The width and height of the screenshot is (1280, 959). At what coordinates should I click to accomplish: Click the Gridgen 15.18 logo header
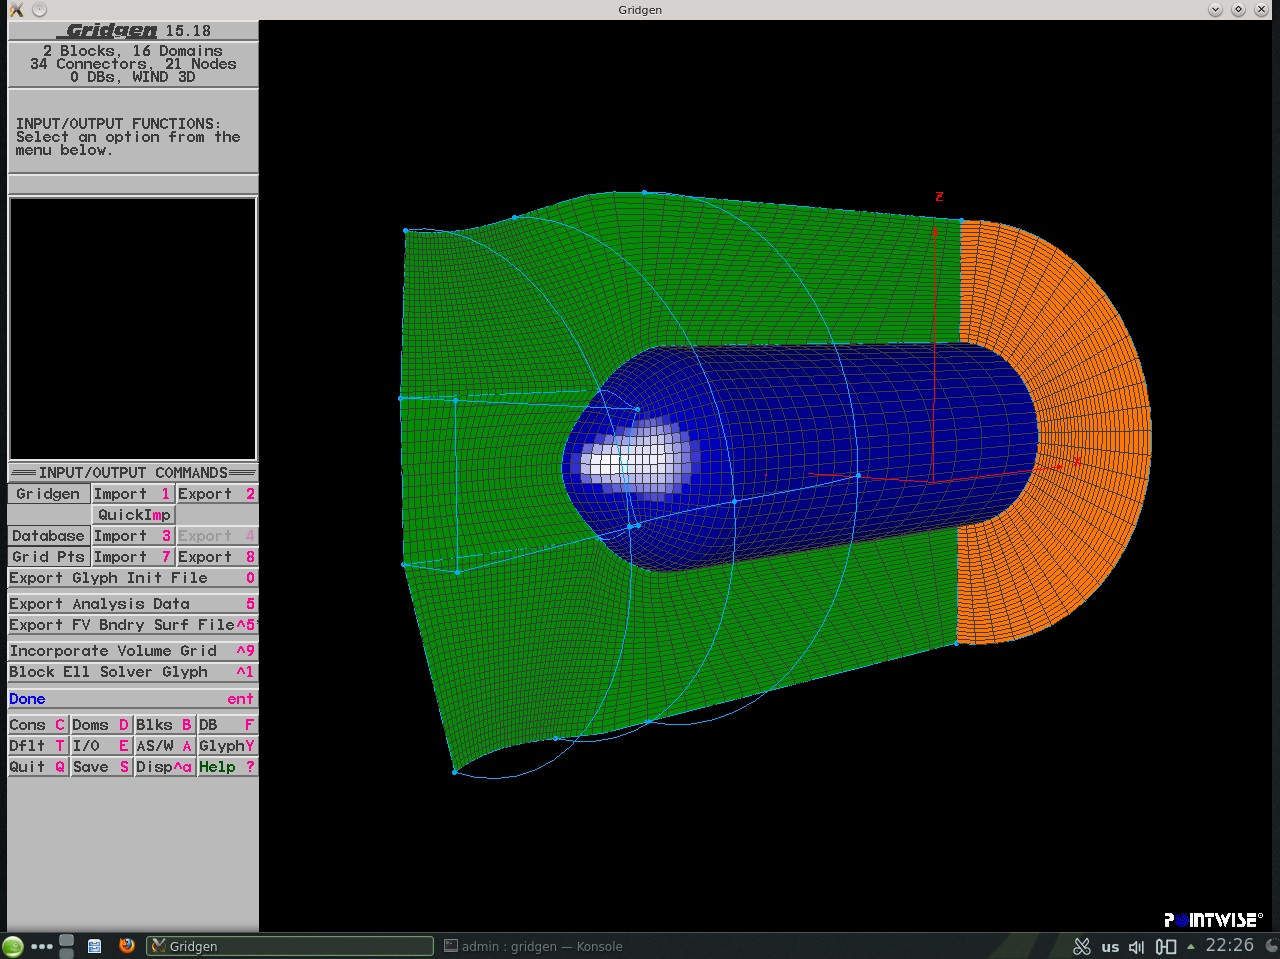[x=133, y=31]
